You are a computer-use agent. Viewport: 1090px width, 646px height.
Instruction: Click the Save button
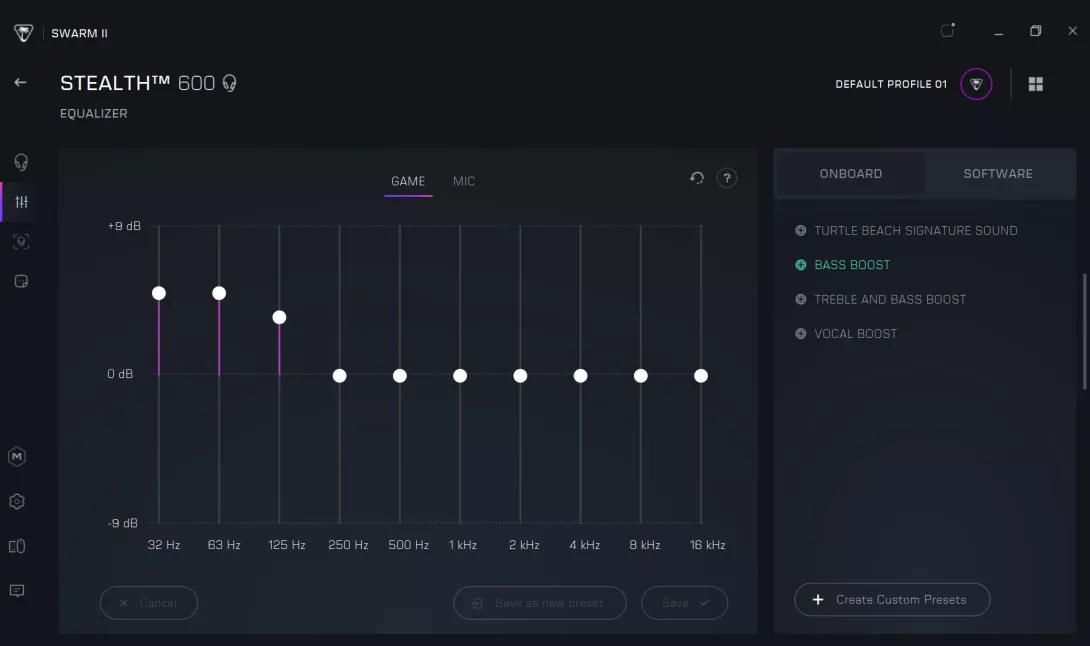click(684, 603)
